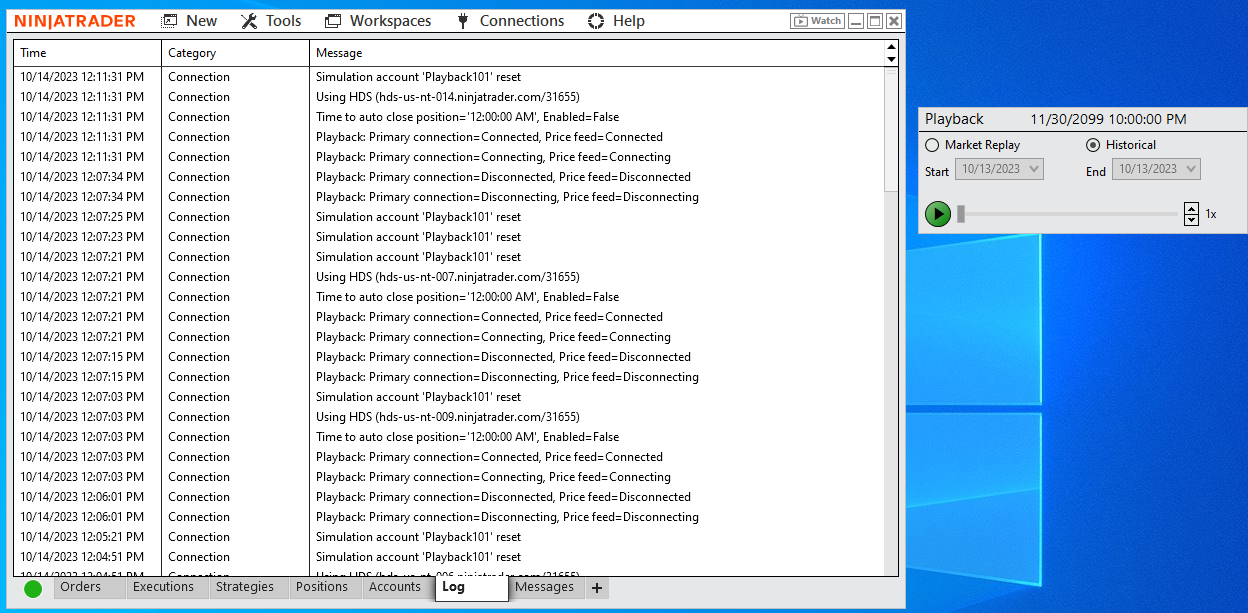Click the log's vertical scrollbar thumb

(891, 130)
